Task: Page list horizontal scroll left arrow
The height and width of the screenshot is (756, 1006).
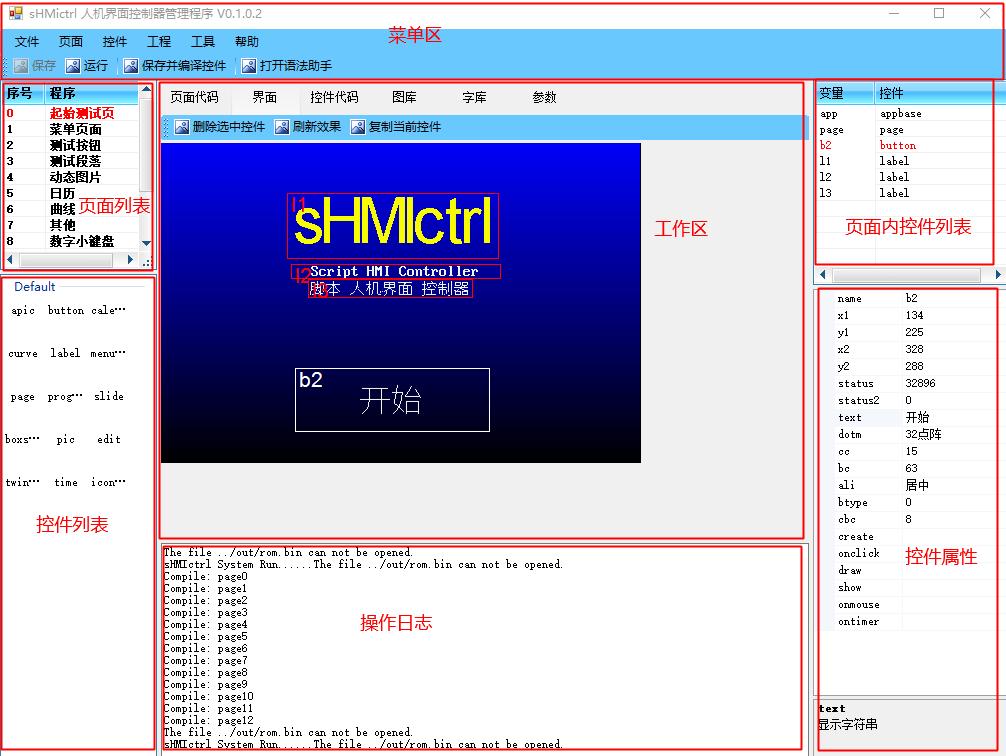Action: (x=10, y=260)
